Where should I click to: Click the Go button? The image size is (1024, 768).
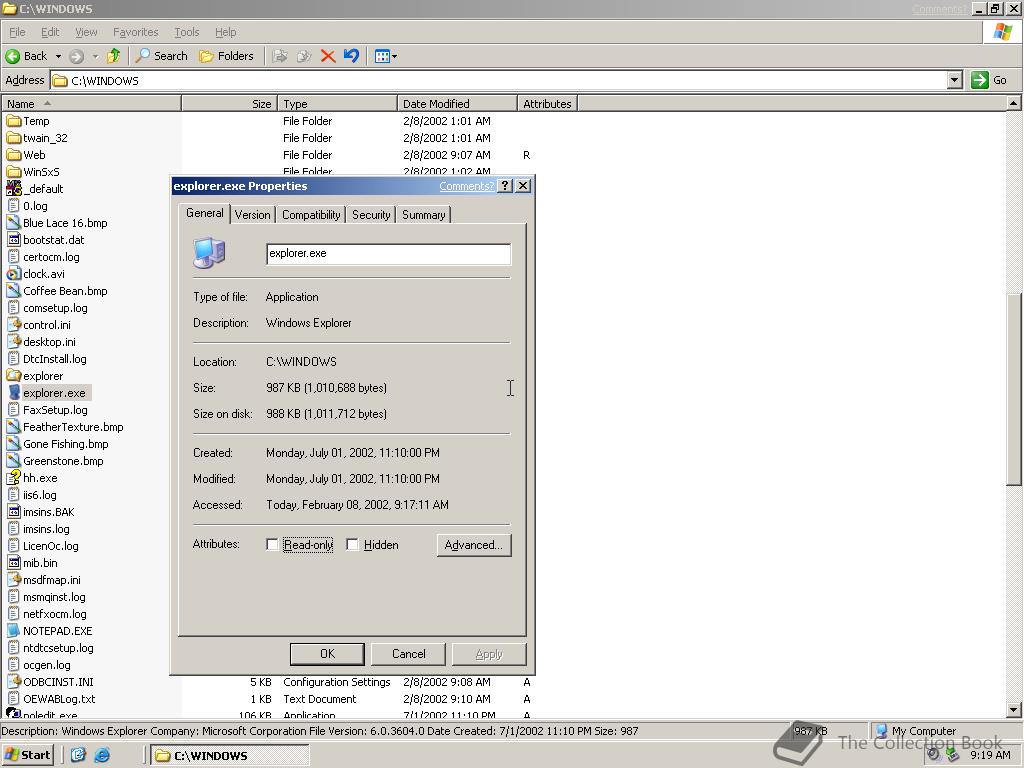[x=989, y=80]
